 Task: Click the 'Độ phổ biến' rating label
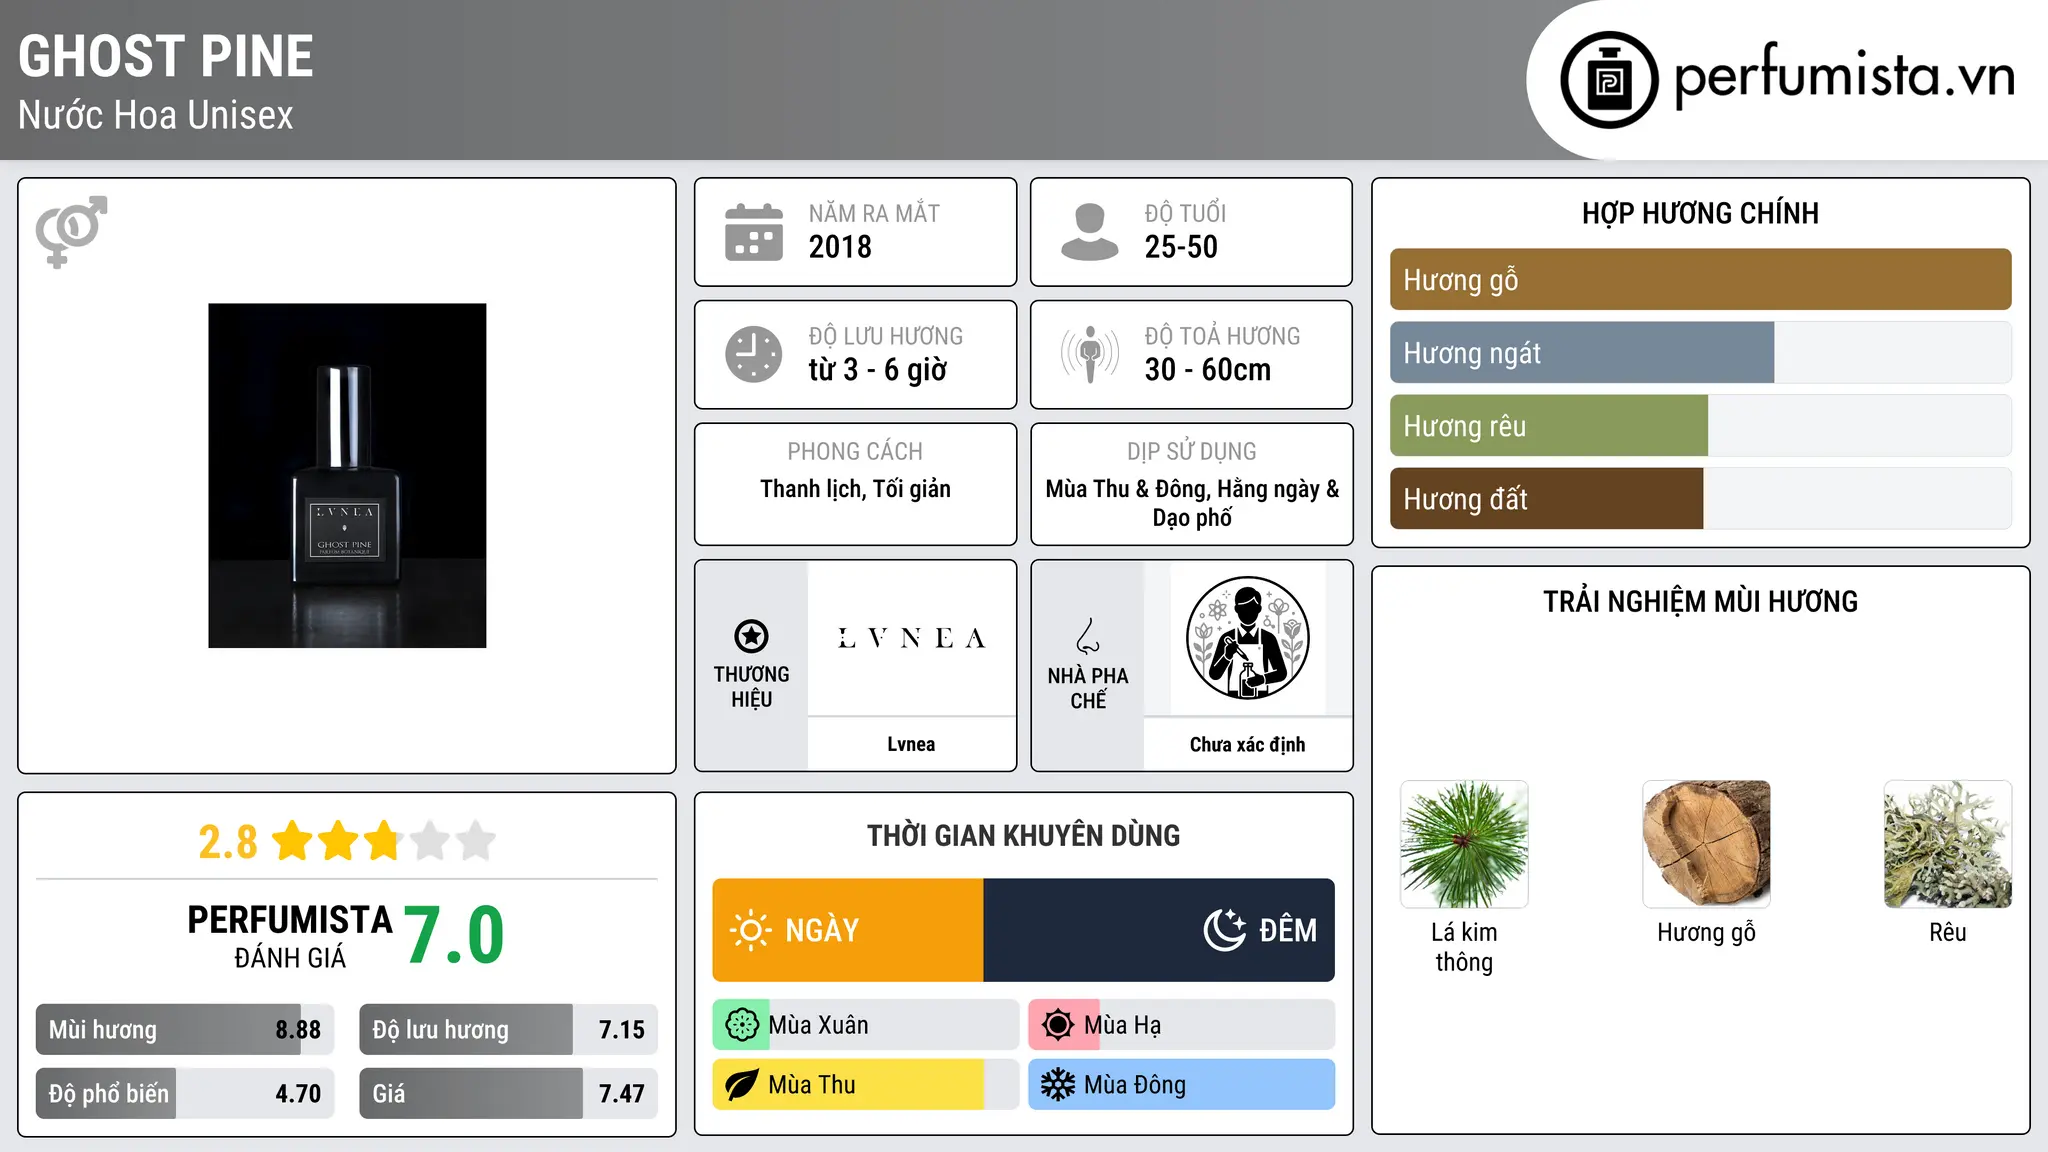(x=109, y=1094)
